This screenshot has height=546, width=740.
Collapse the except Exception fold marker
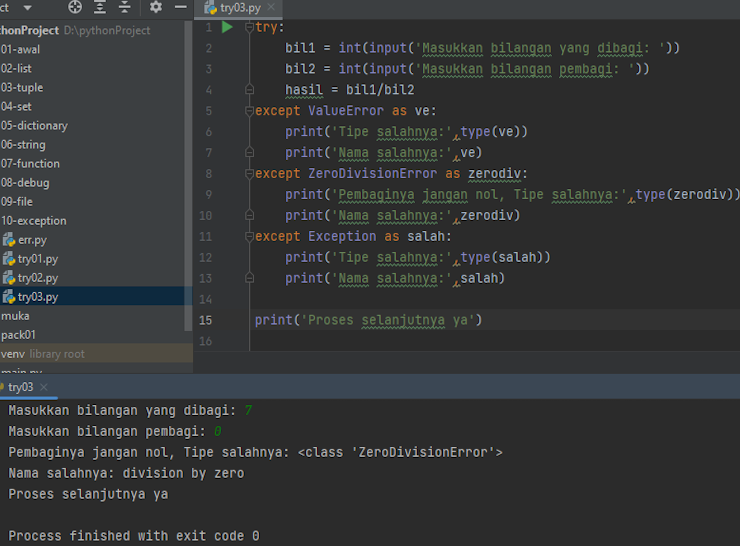[249, 236]
